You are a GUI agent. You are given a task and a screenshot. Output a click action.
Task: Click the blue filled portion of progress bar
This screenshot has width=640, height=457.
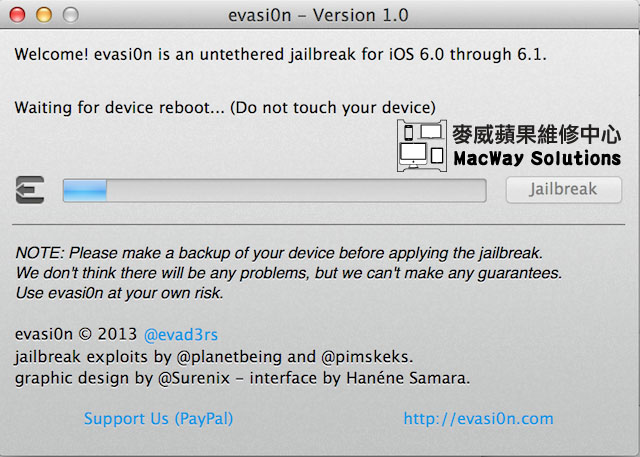[85, 190]
